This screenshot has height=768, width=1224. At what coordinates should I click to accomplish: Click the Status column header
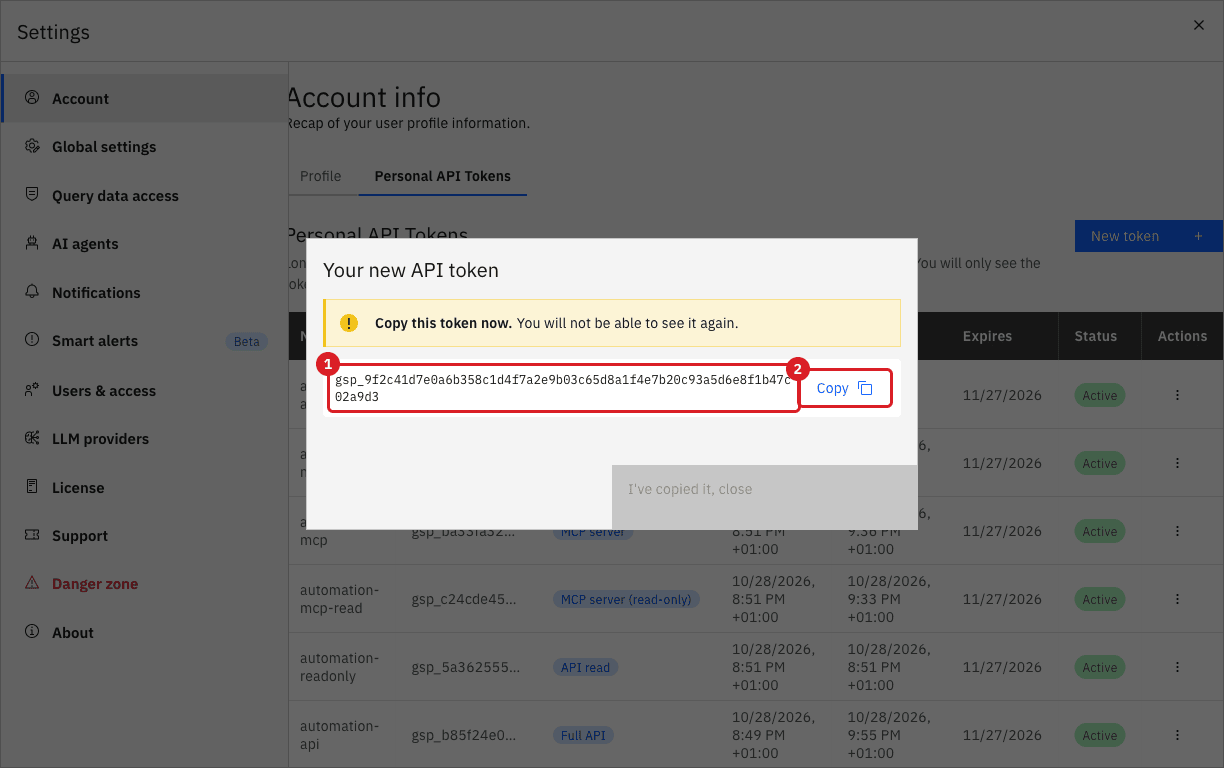(x=1096, y=336)
